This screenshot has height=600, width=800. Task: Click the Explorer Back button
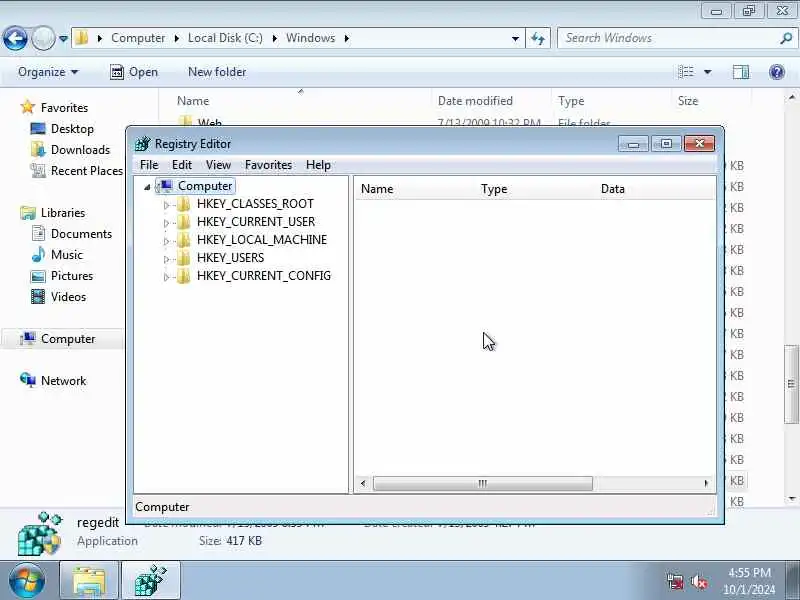pos(15,38)
